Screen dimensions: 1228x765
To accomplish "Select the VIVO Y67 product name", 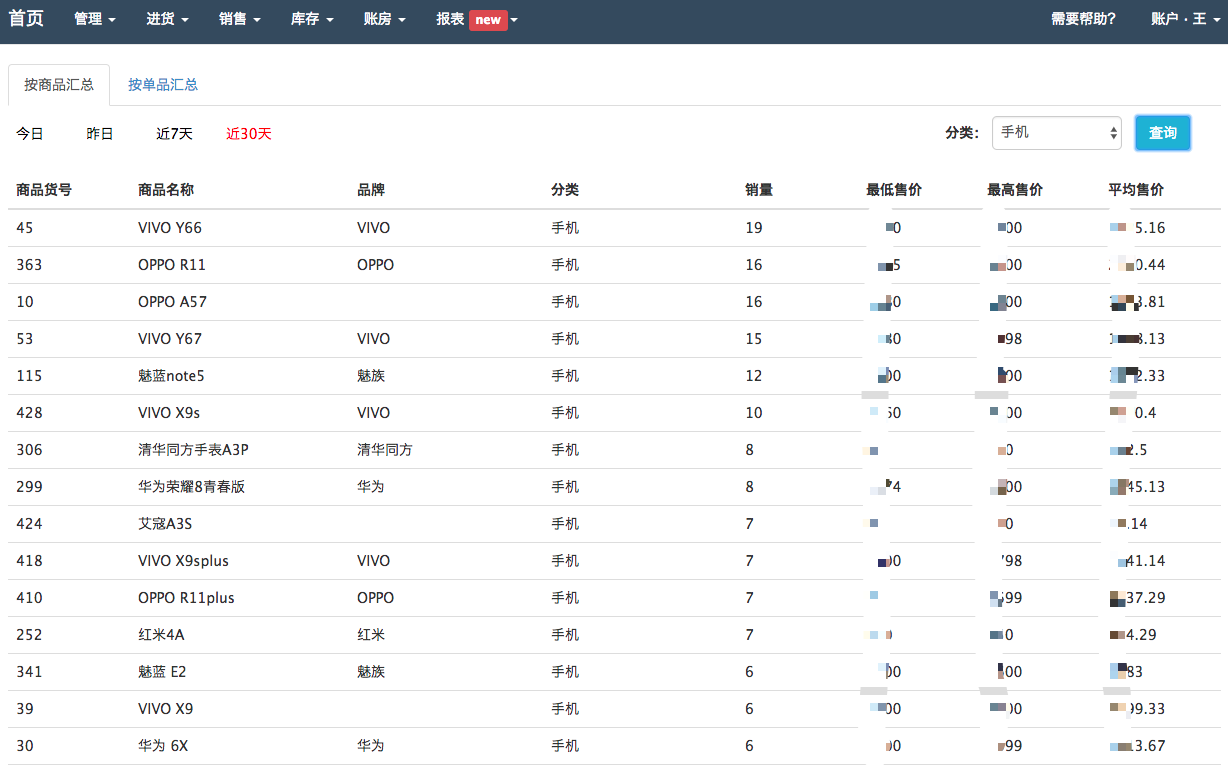I will coord(170,339).
